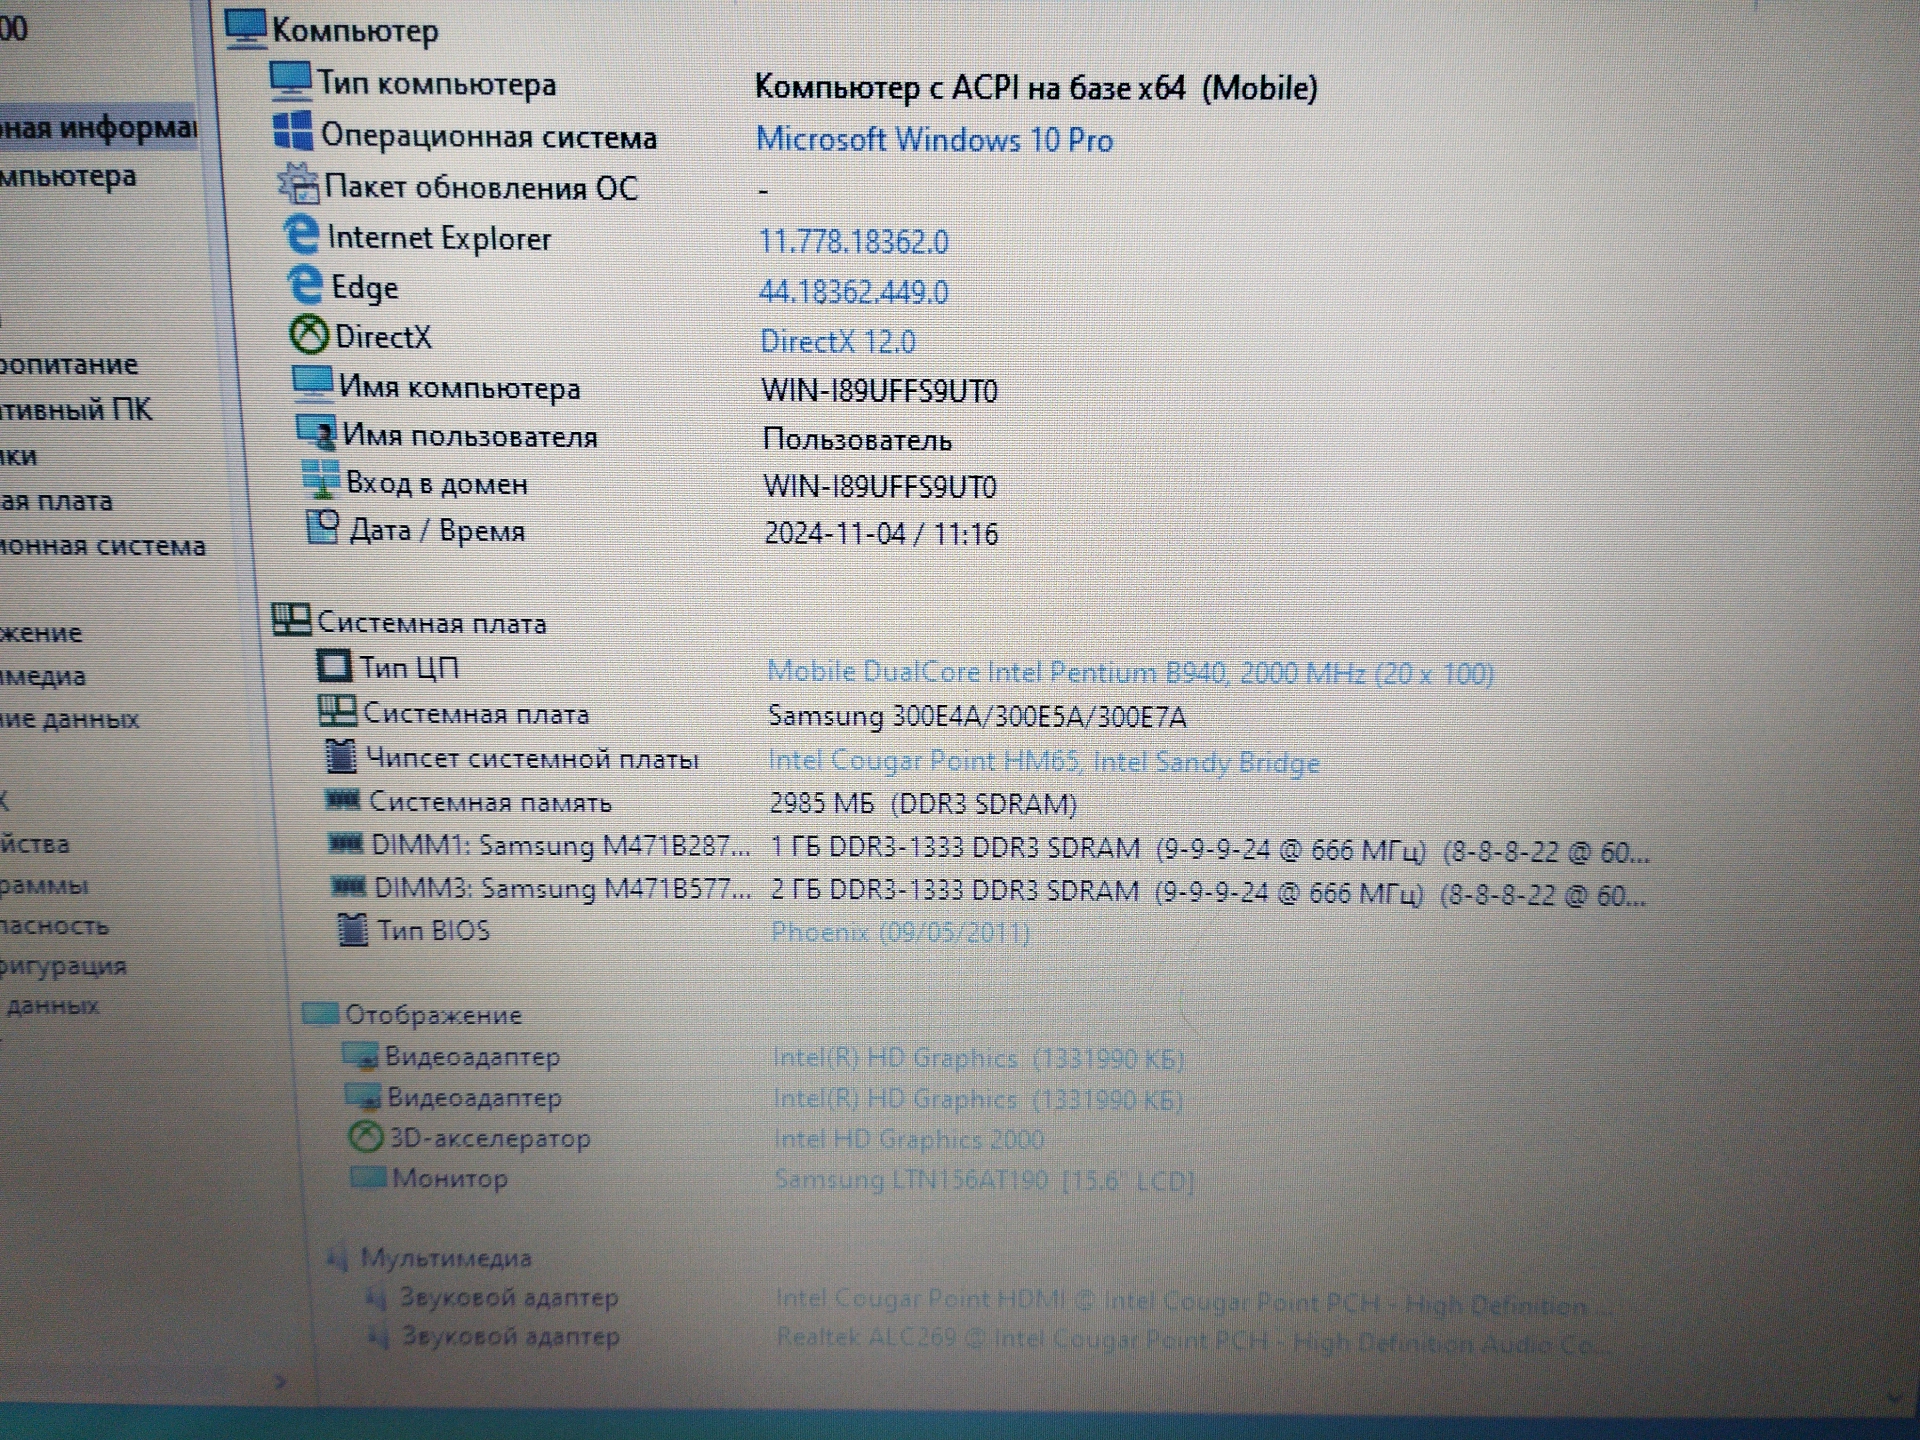Open the Samsung LTN156AT190 monitor link
The height and width of the screenshot is (1440, 1920).
983,1180
